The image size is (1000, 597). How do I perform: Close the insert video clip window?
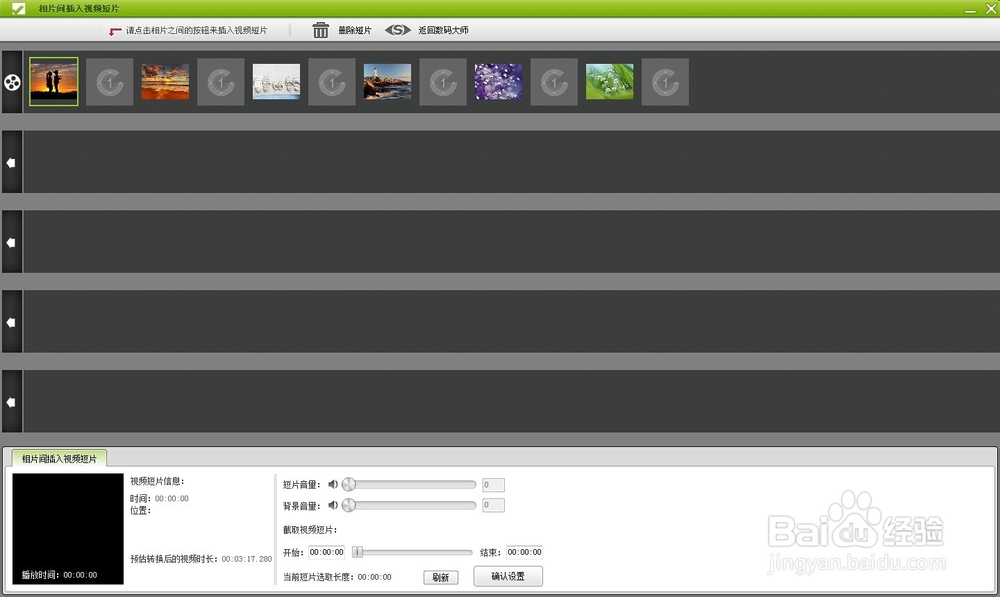990,8
